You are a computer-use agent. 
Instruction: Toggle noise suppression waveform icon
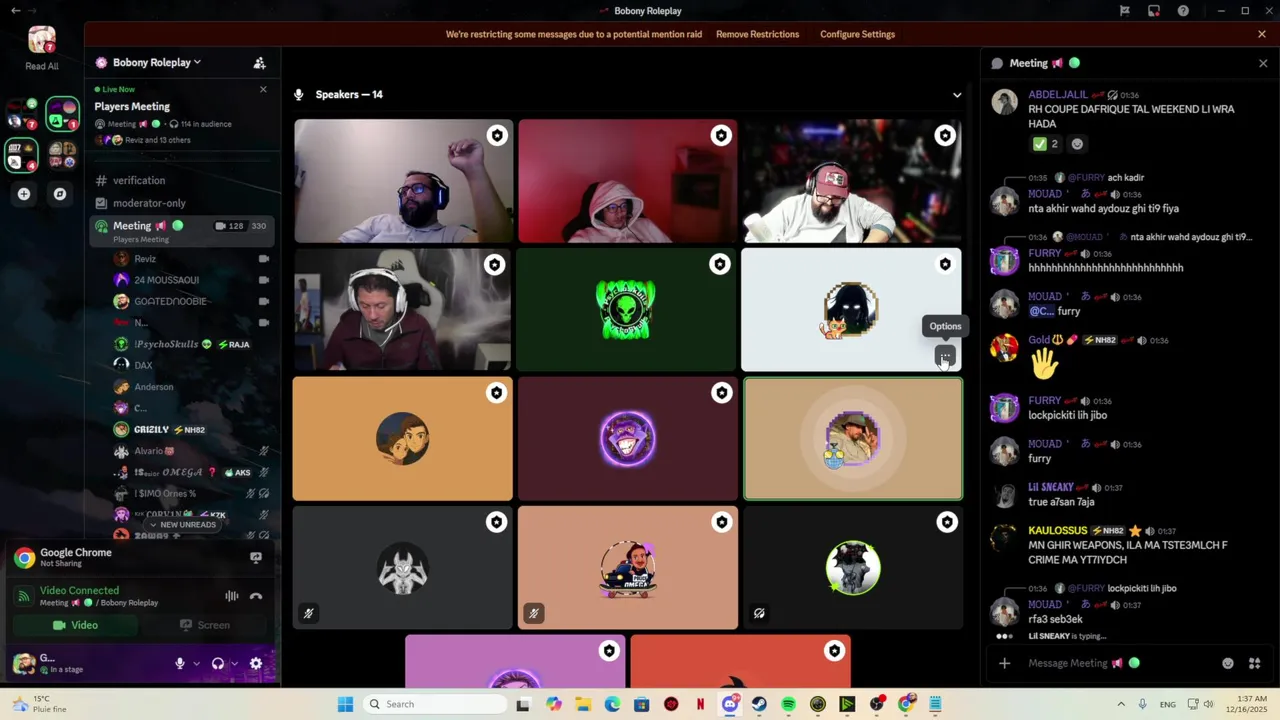coord(232,596)
